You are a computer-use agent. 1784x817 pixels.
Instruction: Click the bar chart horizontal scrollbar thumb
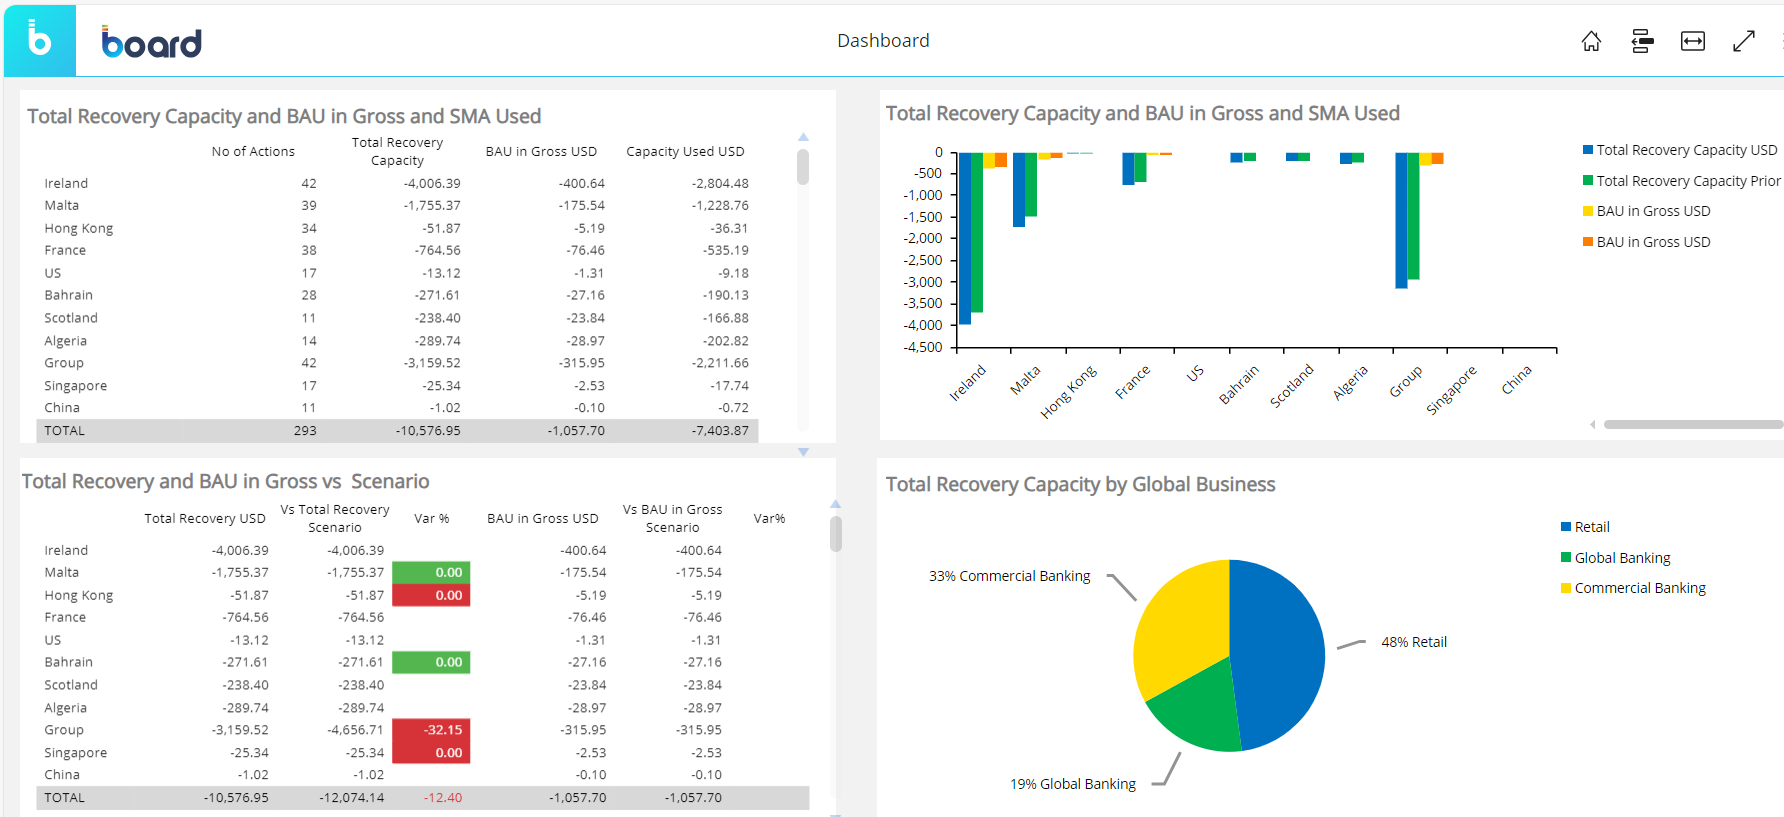click(x=1694, y=425)
